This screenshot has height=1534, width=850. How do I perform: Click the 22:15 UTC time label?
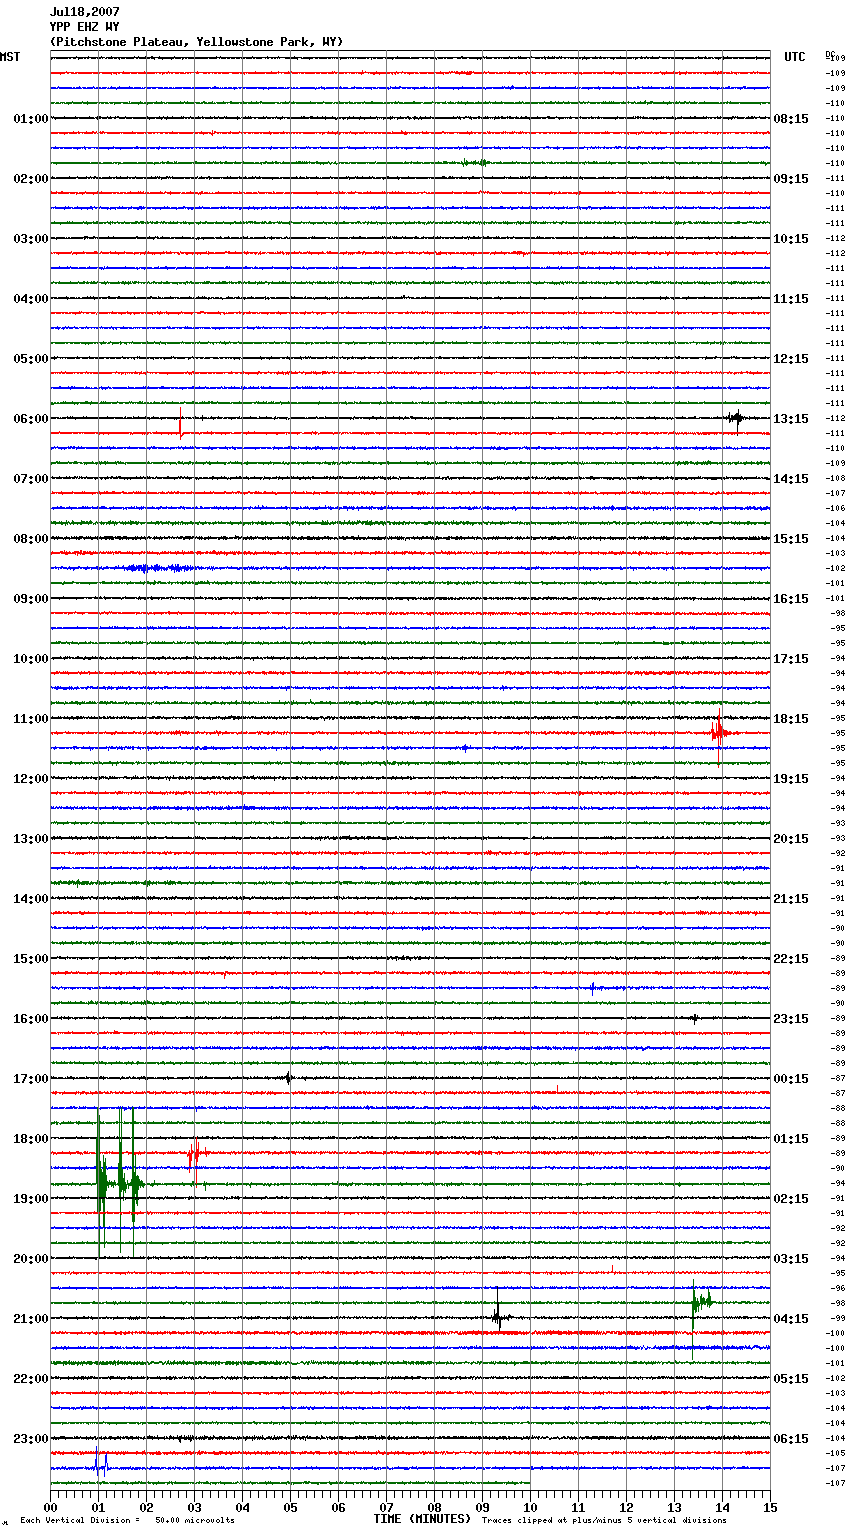point(791,959)
